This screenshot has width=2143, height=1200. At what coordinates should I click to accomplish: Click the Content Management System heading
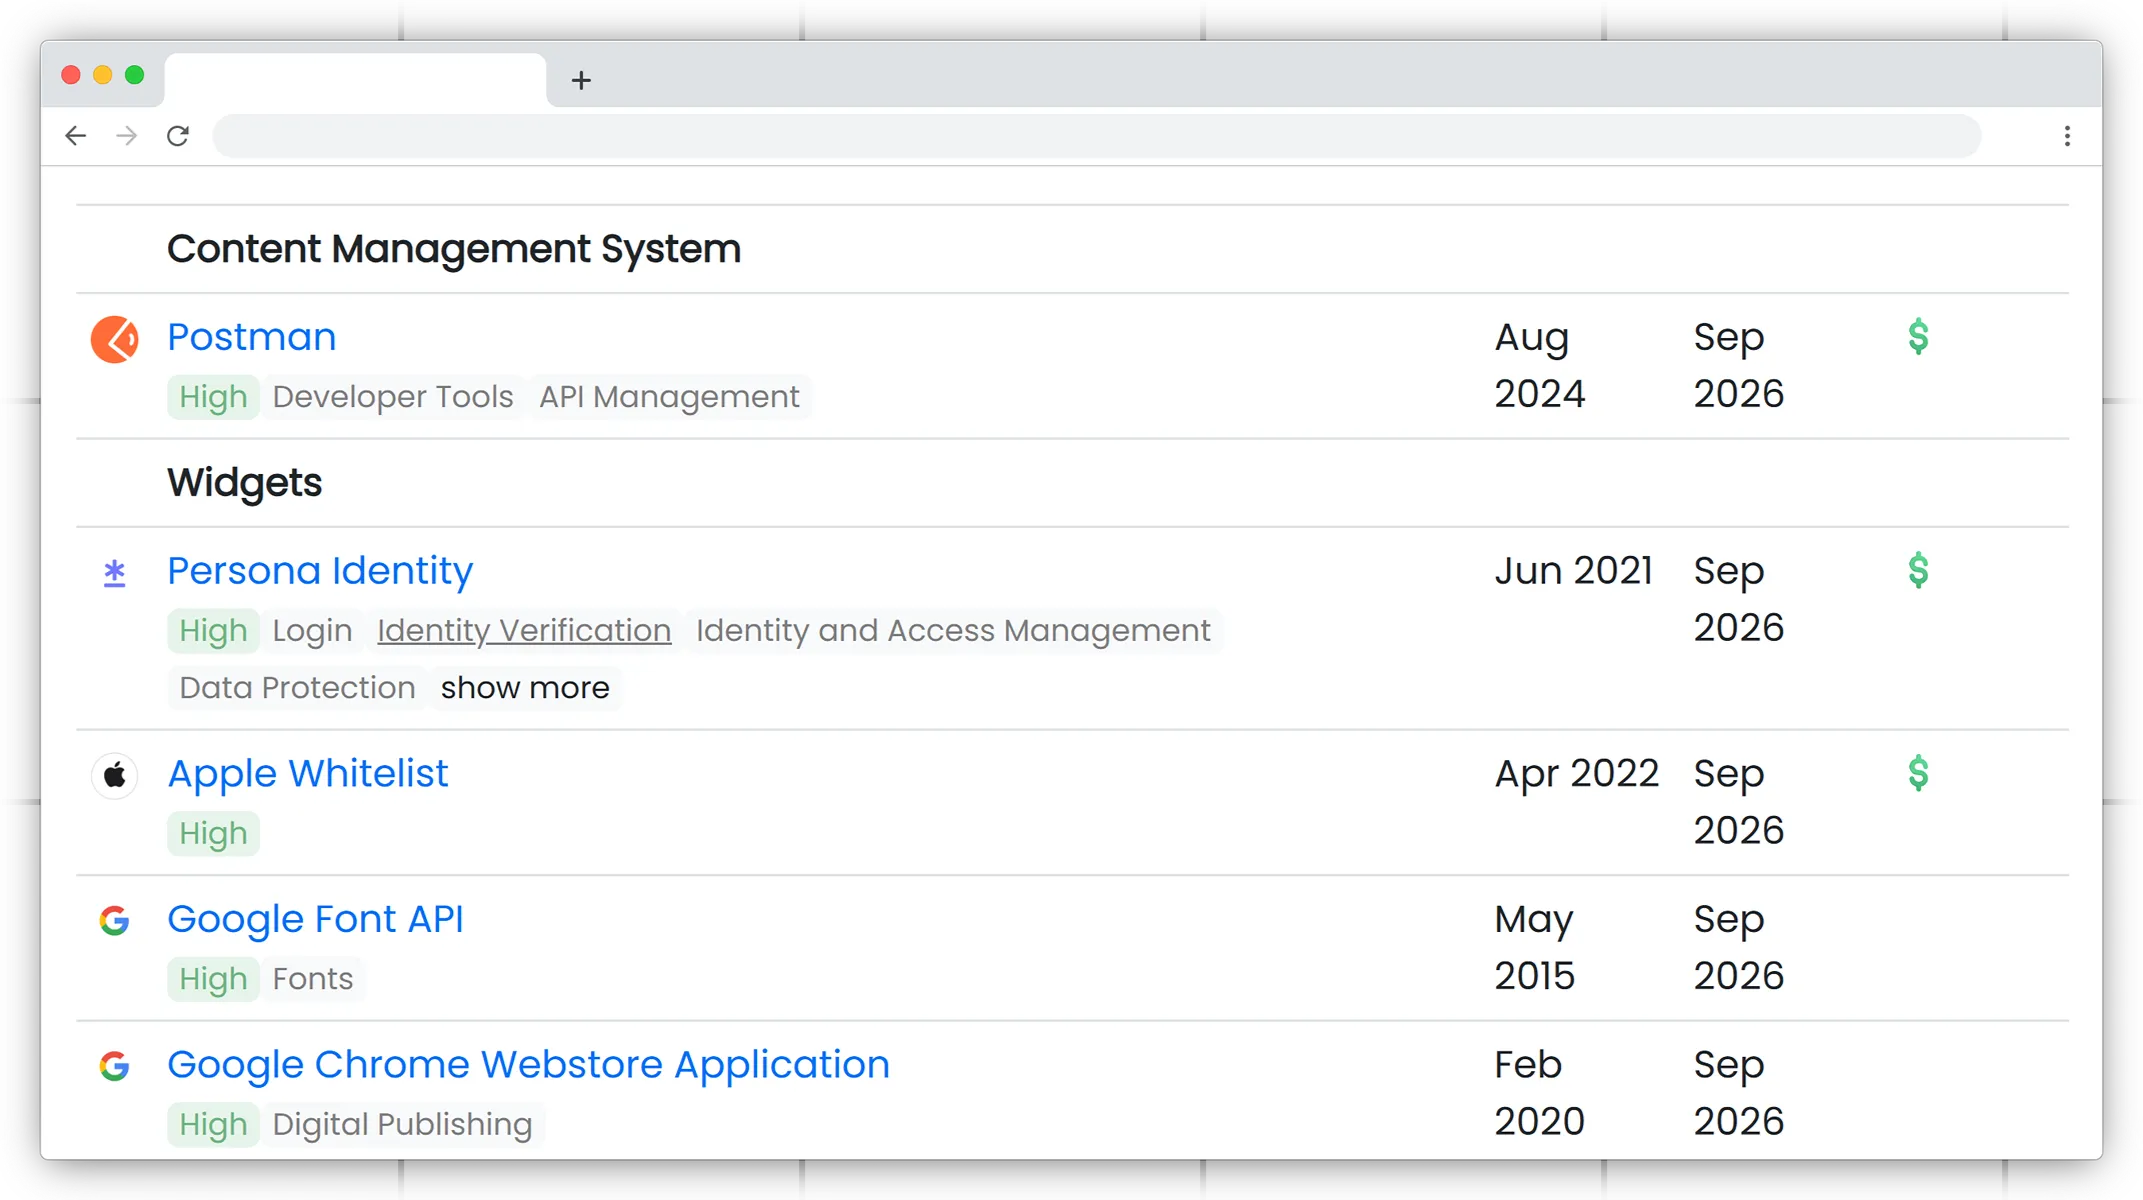pos(454,249)
